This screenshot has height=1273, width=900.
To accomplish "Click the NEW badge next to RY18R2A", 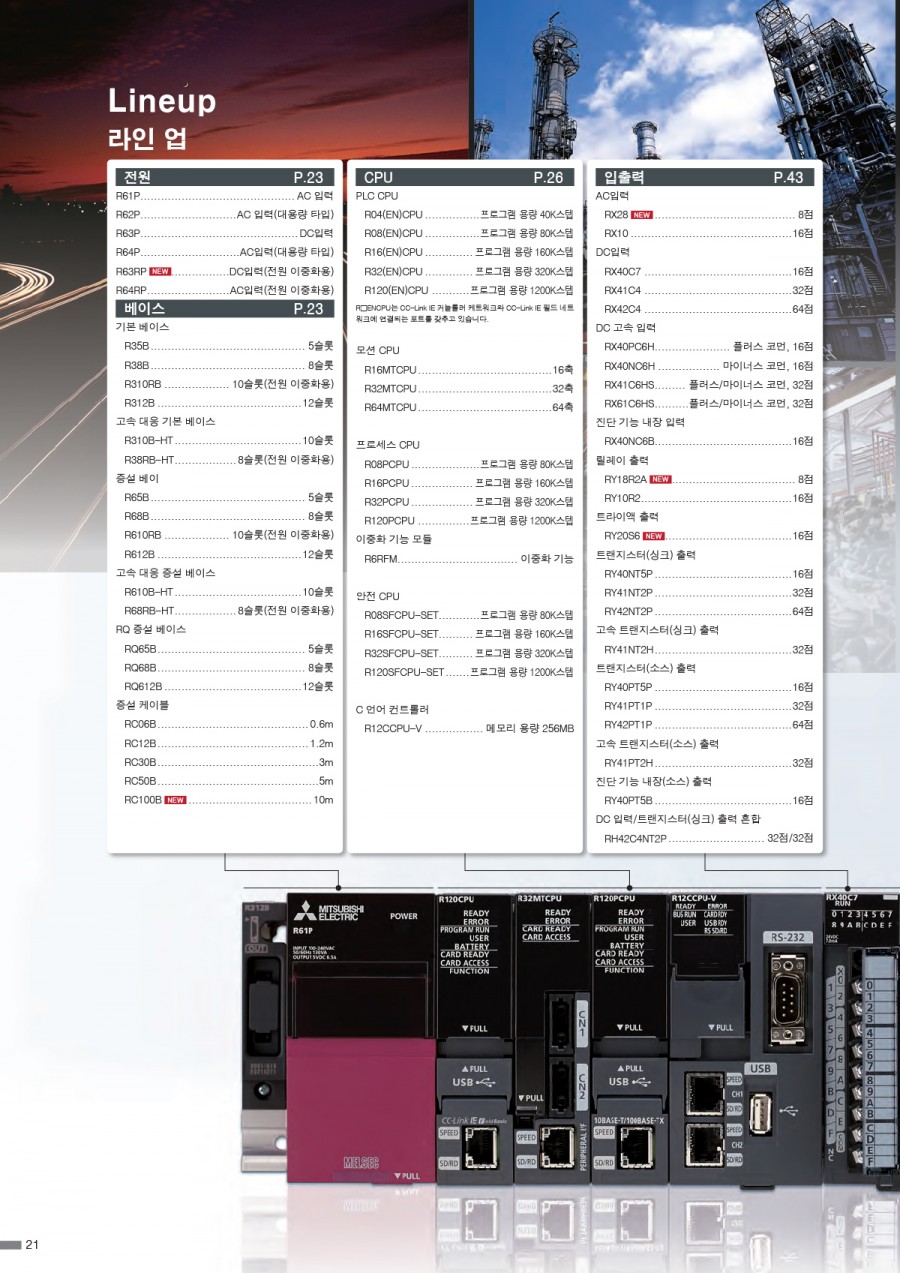I will 660,479.
